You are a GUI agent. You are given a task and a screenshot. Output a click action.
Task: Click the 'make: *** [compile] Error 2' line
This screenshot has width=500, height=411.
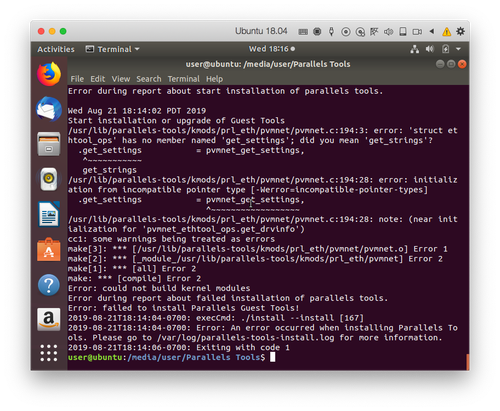click(x=134, y=278)
